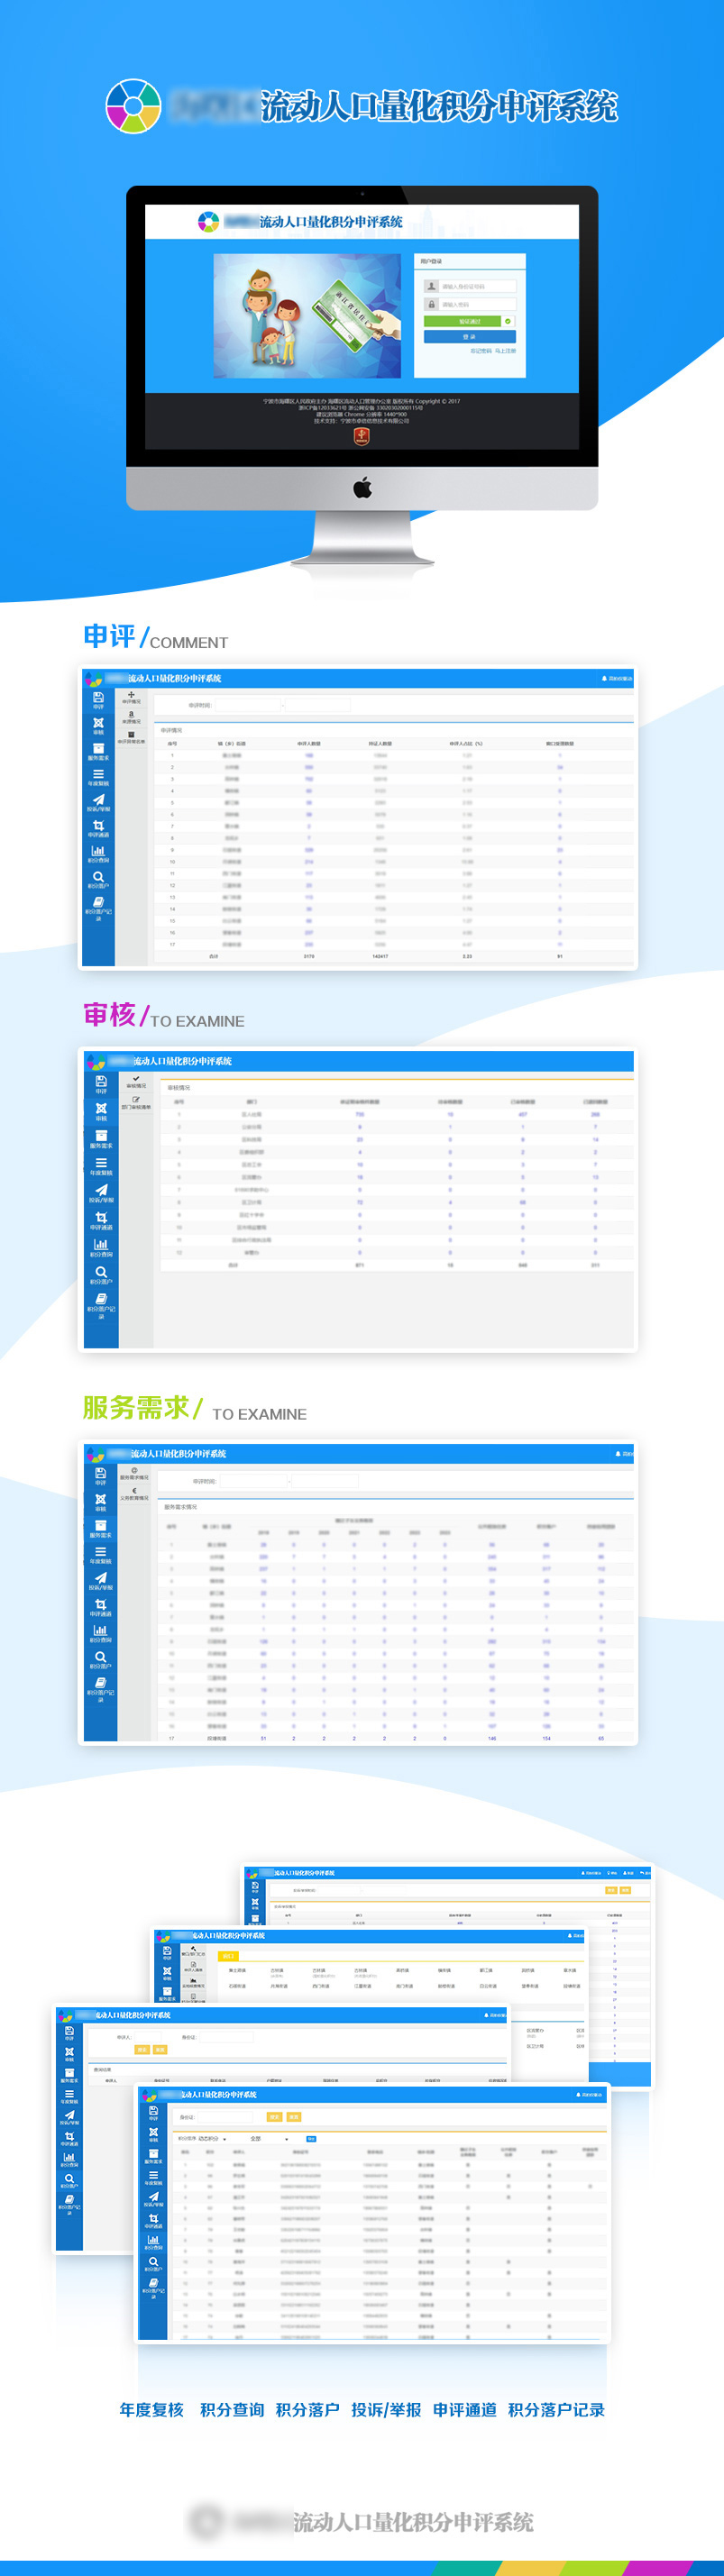Click the 马上注册 link on the login form
Image resolution: width=724 pixels, height=2576 pixels.
[505, 351]
